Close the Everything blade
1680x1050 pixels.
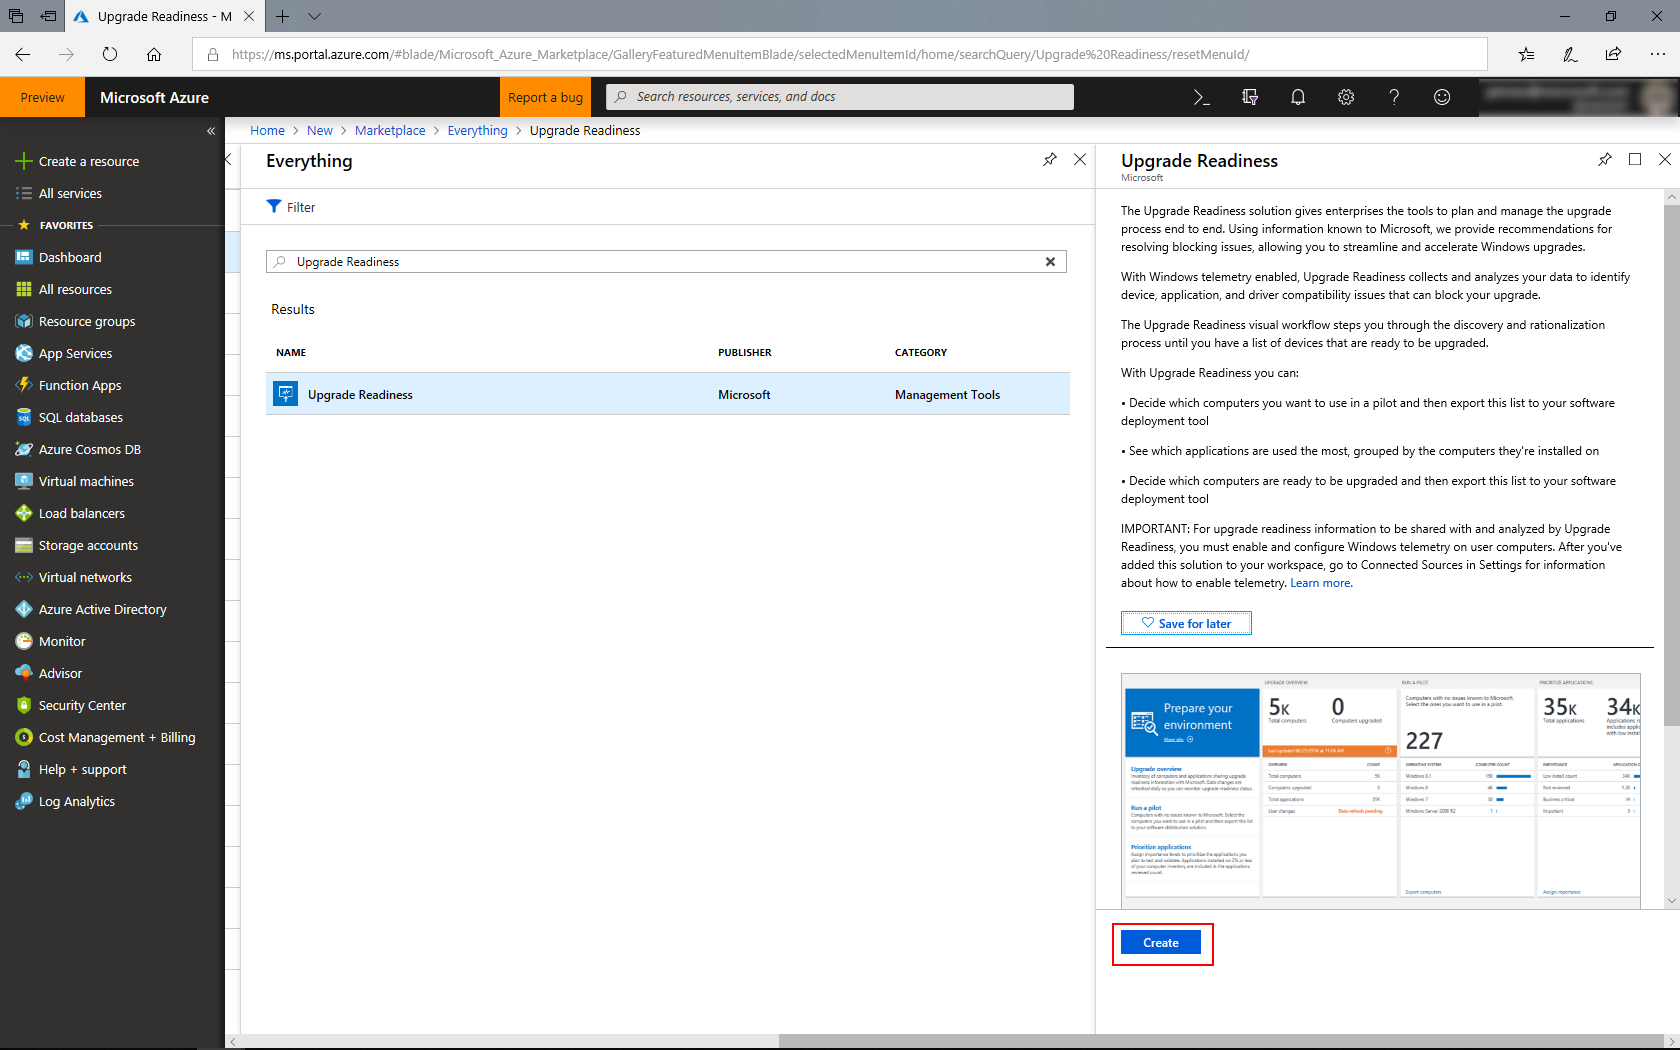[1080, 159]
